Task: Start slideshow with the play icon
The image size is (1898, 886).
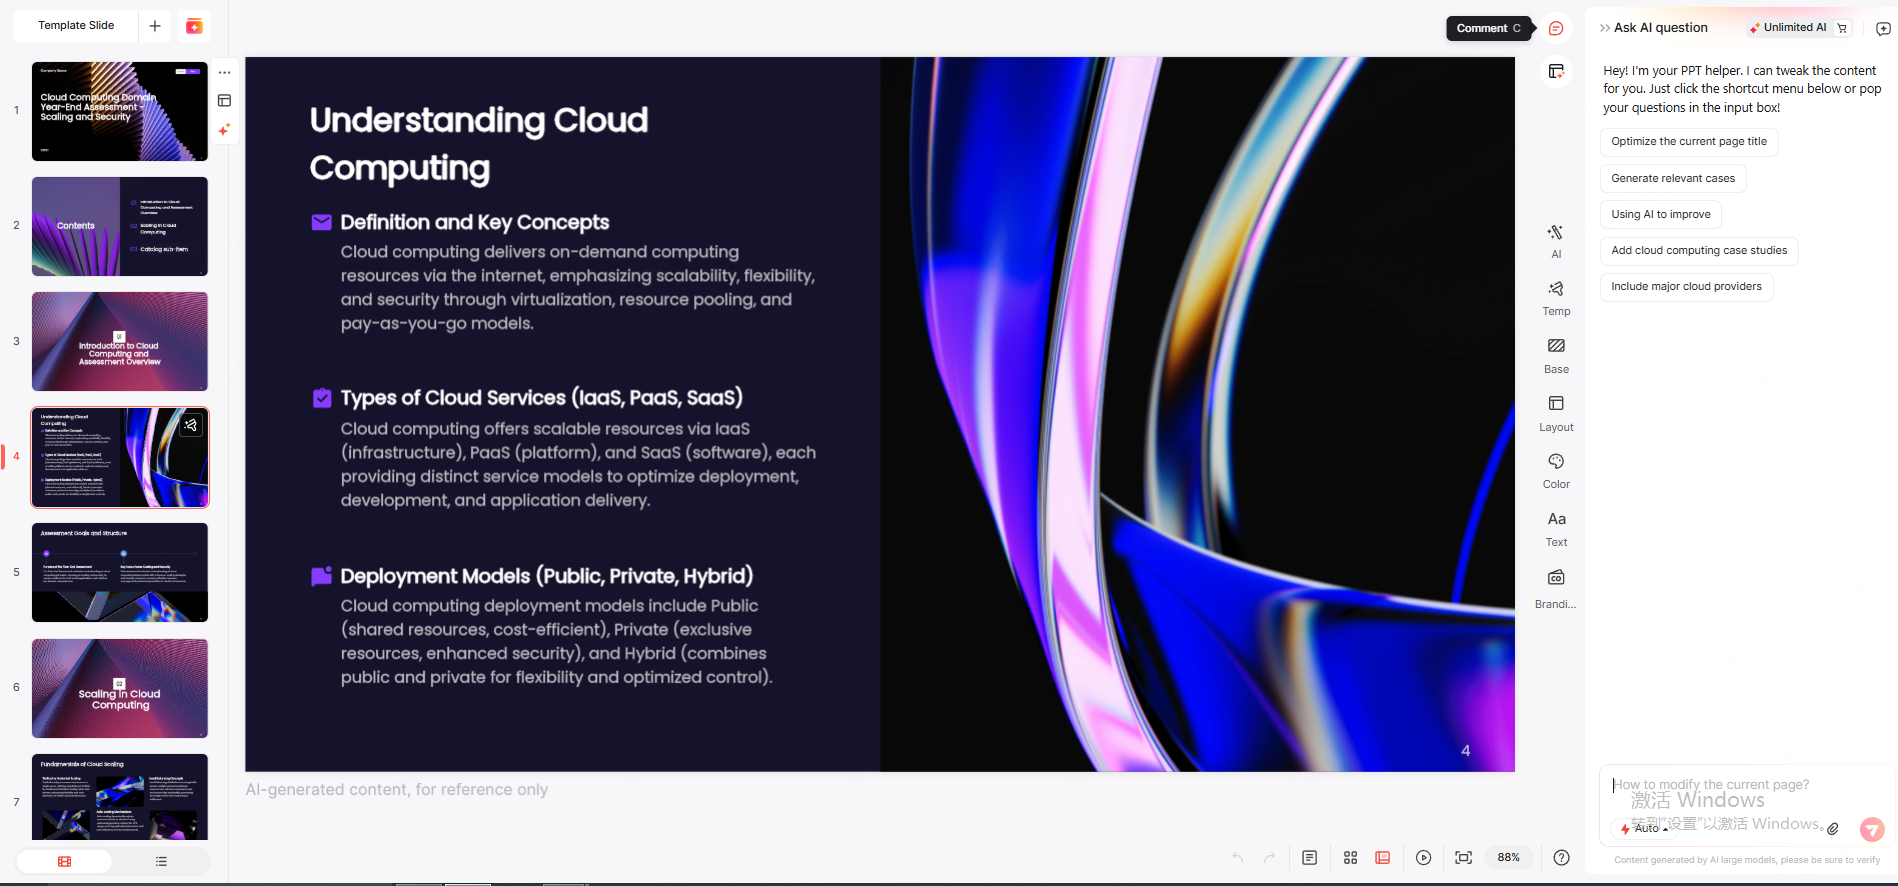Action: click(1424, 858)
